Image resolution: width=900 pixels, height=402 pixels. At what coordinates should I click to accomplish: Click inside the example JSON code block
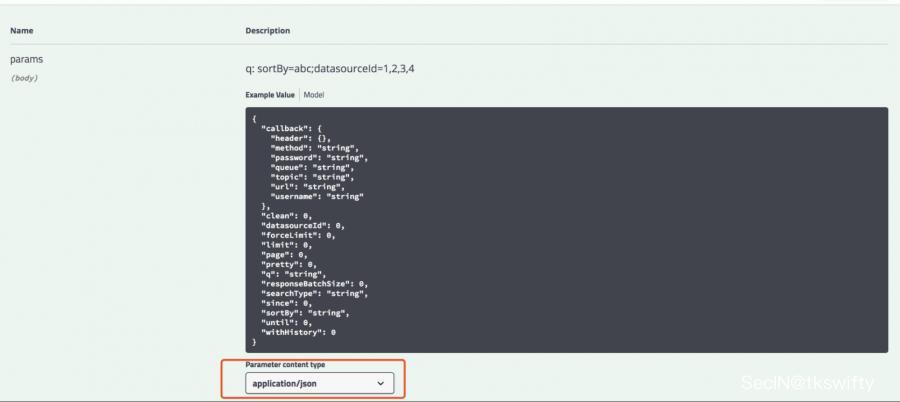click(x=567, y=230)
